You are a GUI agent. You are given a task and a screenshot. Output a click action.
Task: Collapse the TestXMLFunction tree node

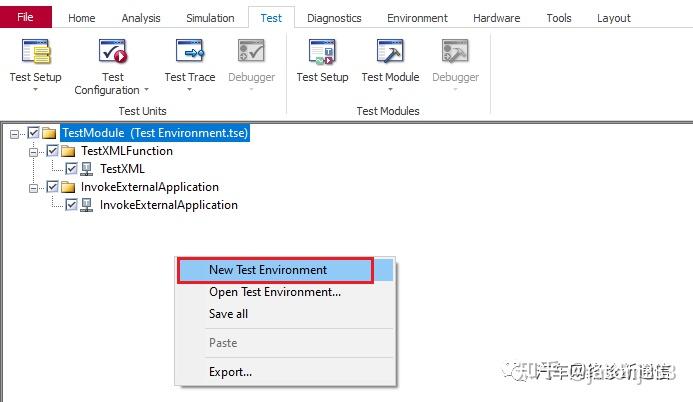pos(34,151)
